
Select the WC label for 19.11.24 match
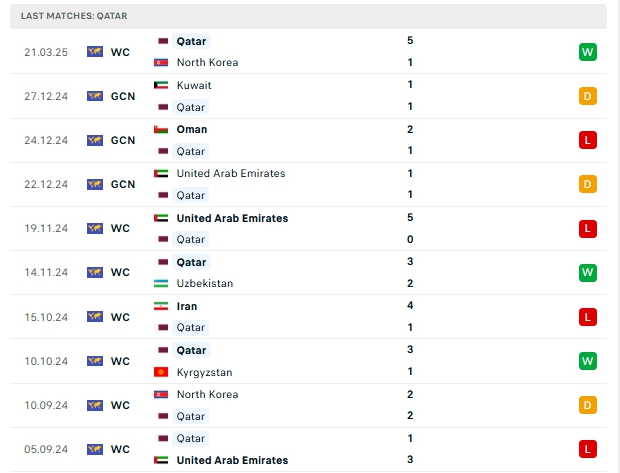click(120, 229)
